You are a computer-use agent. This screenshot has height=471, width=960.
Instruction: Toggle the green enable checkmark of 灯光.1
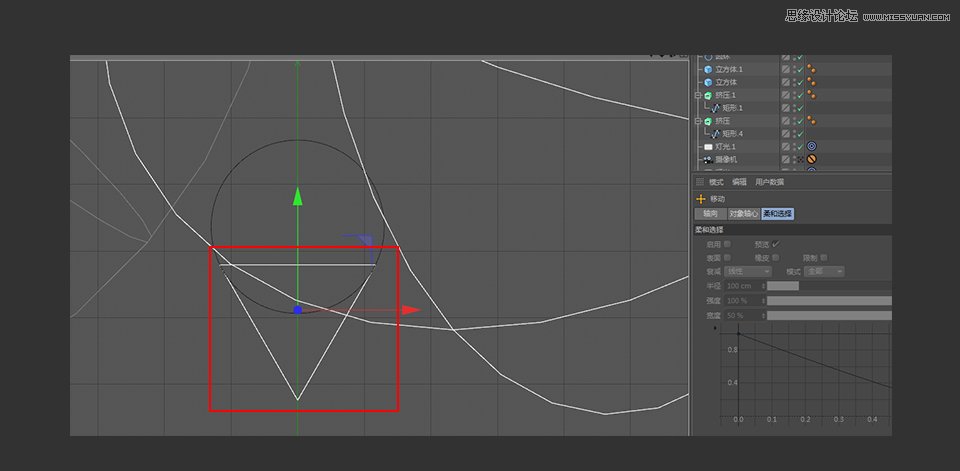pyautogui.click(x=800, y=146)
